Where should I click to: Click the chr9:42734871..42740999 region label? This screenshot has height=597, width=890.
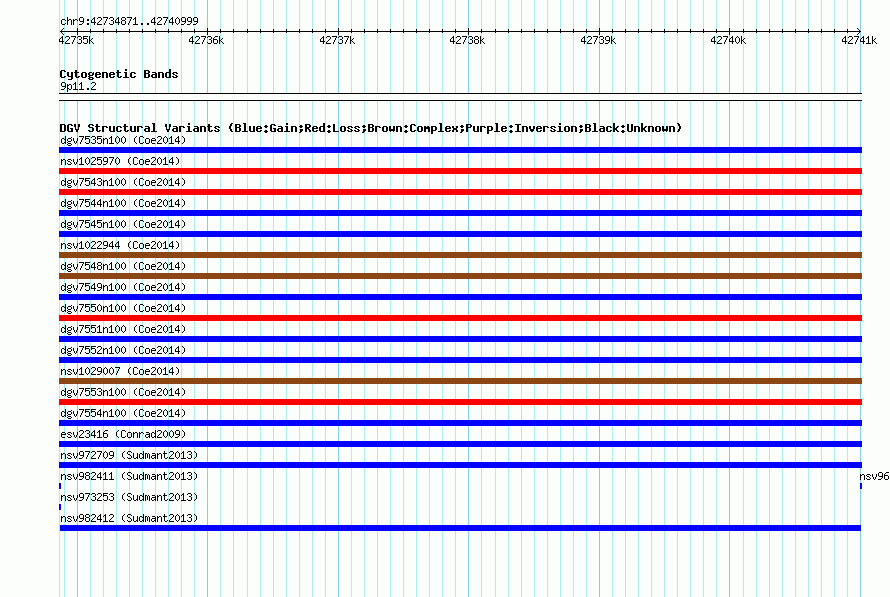point(129,21)
